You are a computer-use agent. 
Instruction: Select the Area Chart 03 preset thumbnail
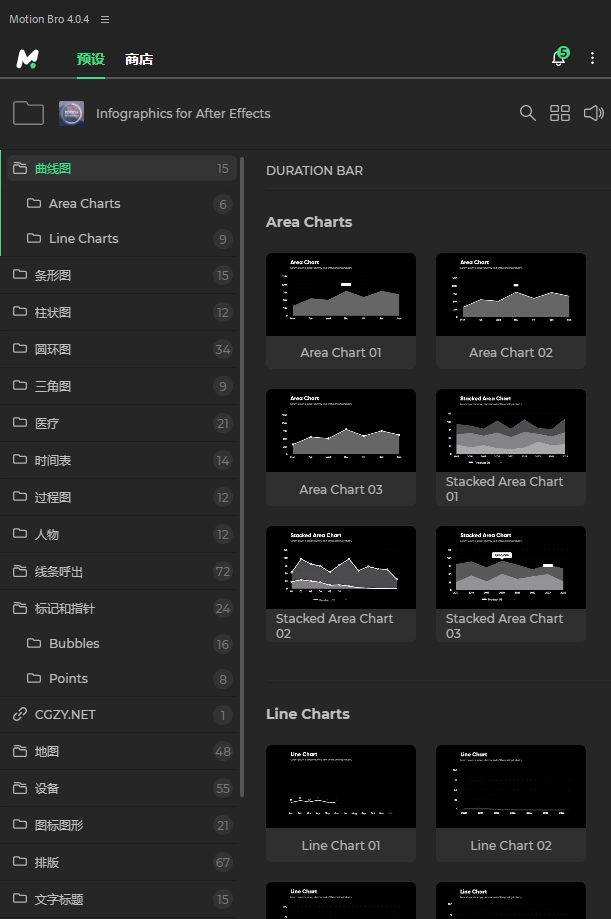coord(341,431)
